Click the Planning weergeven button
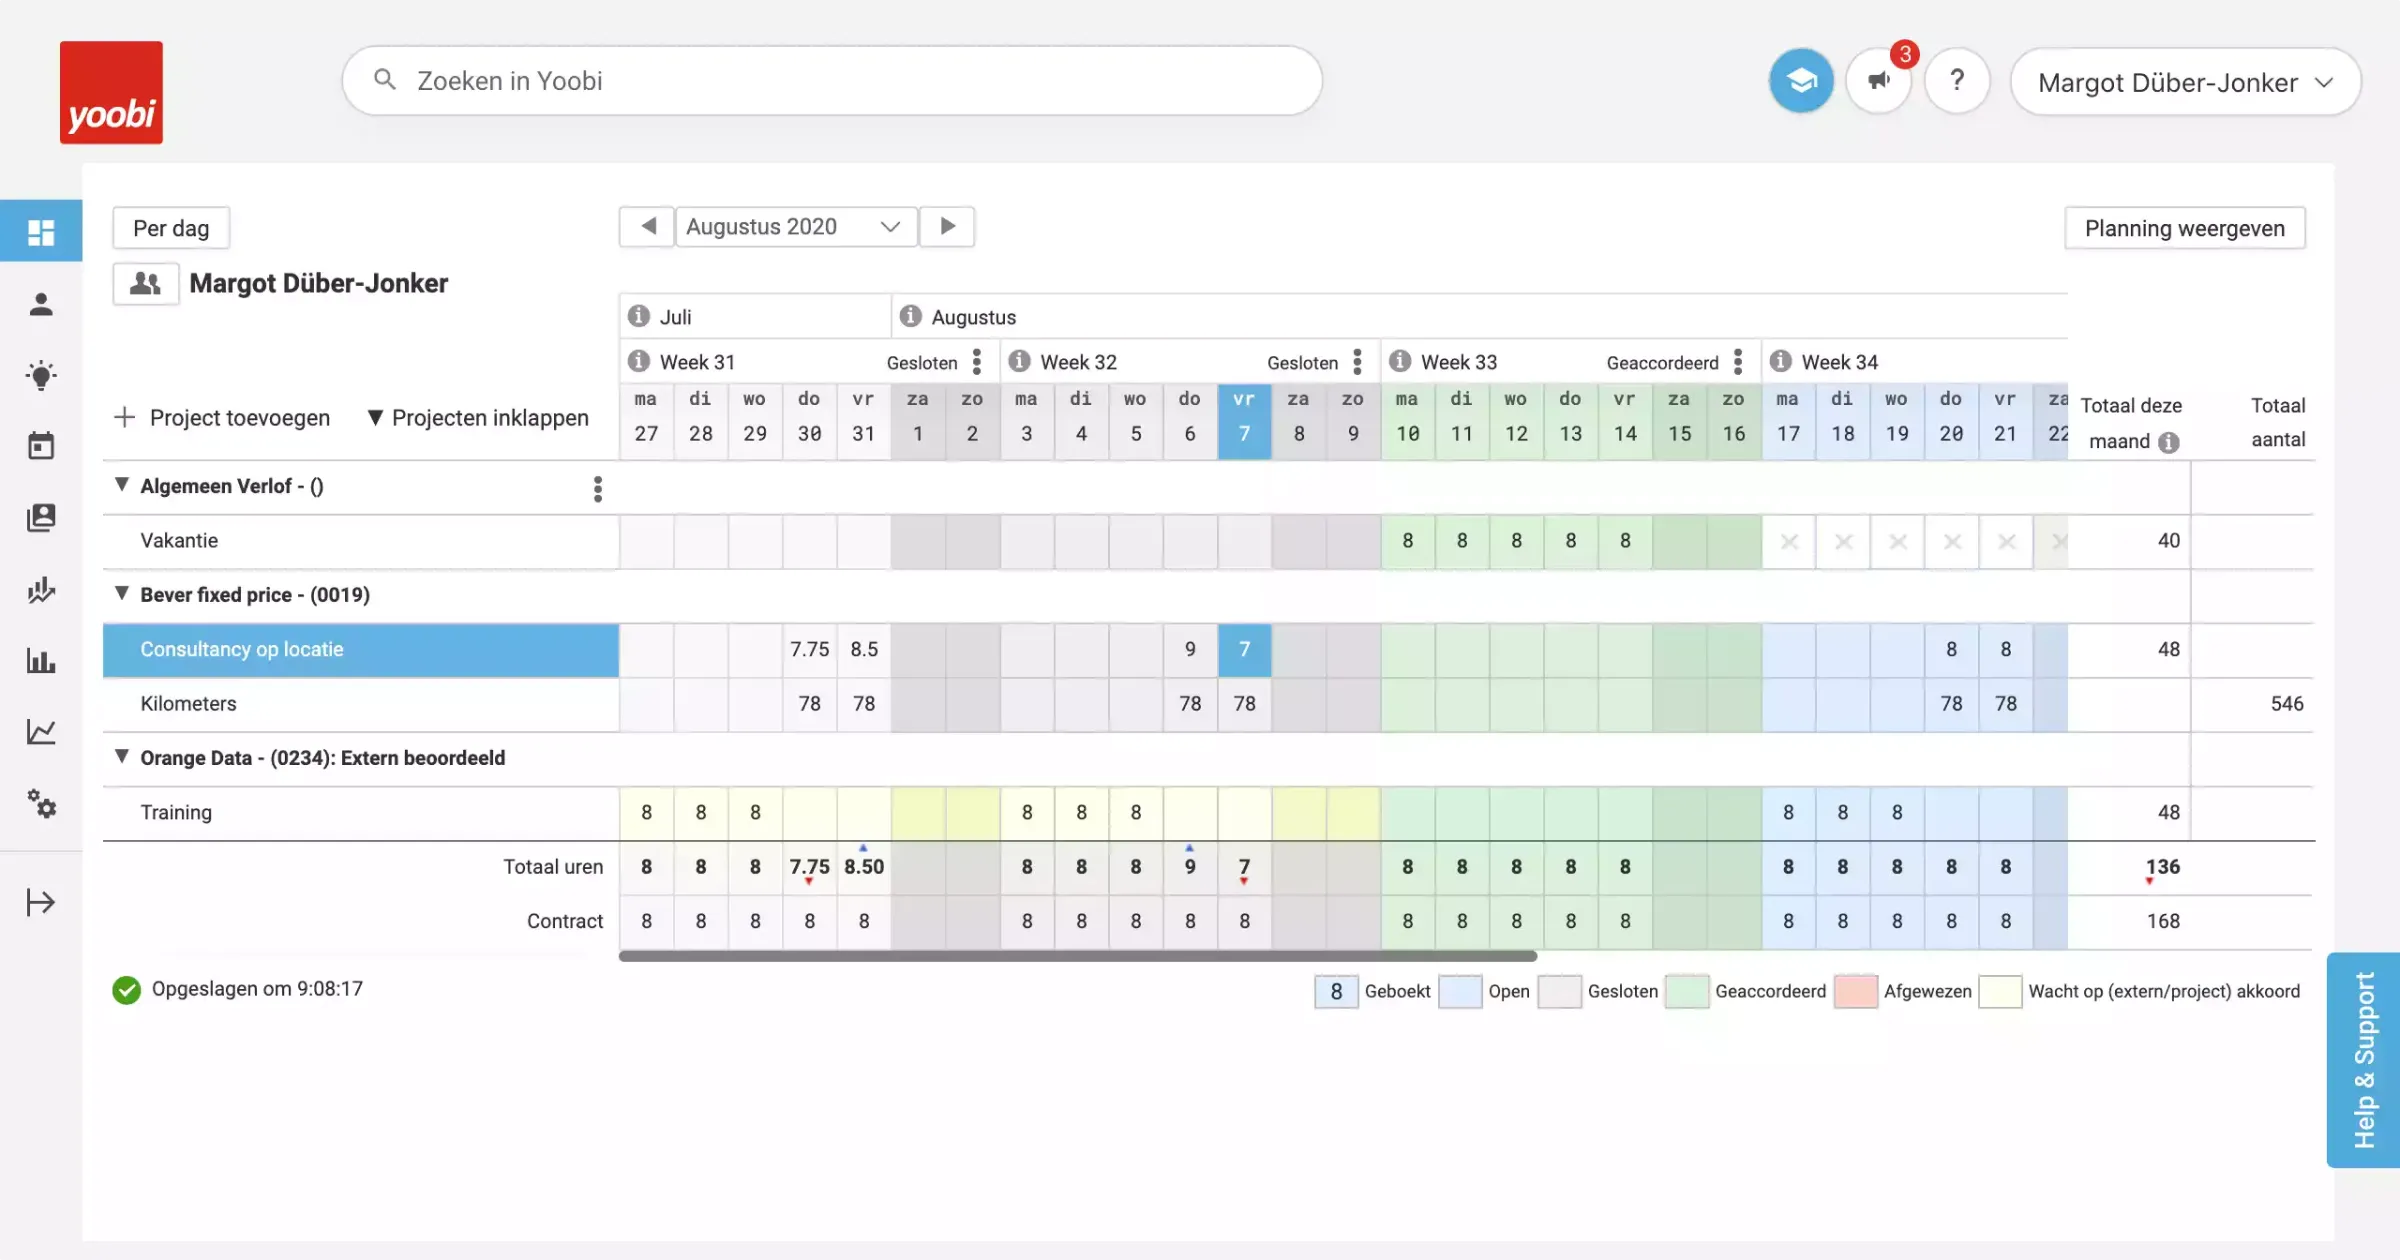Image resolution: width=2400 pixels, height=1260 pixels. [2184, 228]
